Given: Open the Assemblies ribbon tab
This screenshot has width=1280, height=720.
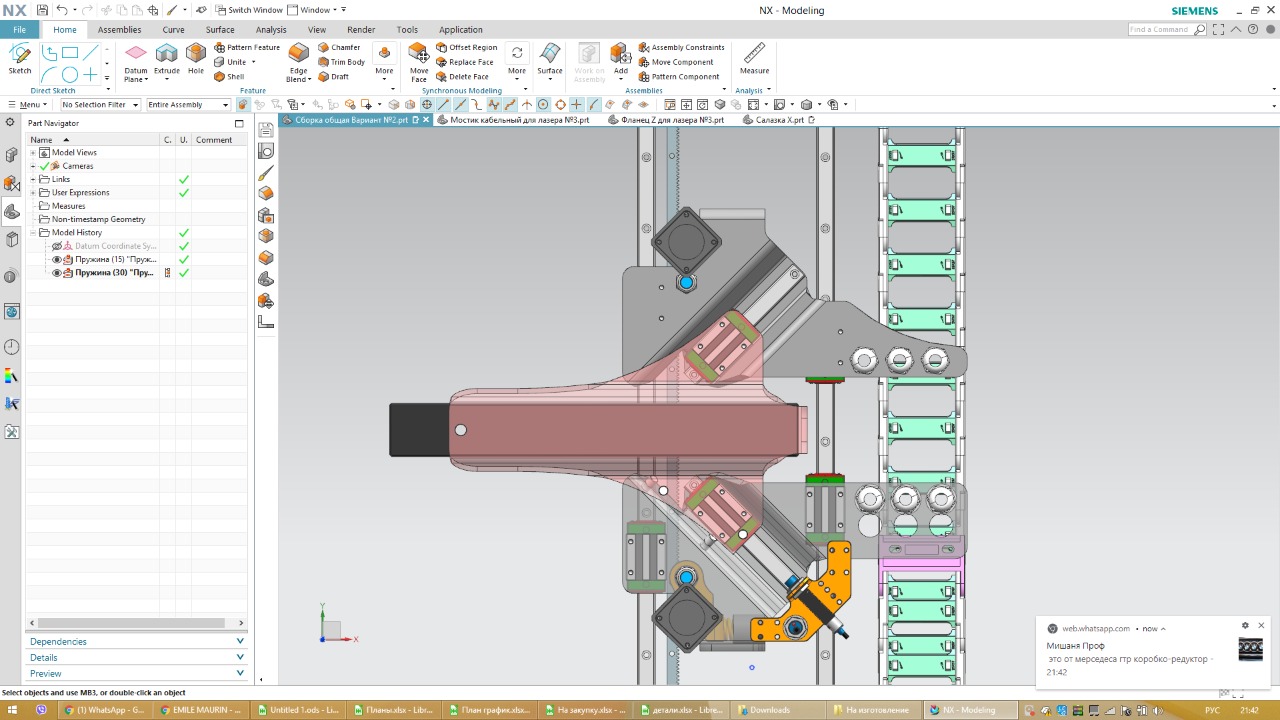Looking at the screenshot, I should [119, 30].
